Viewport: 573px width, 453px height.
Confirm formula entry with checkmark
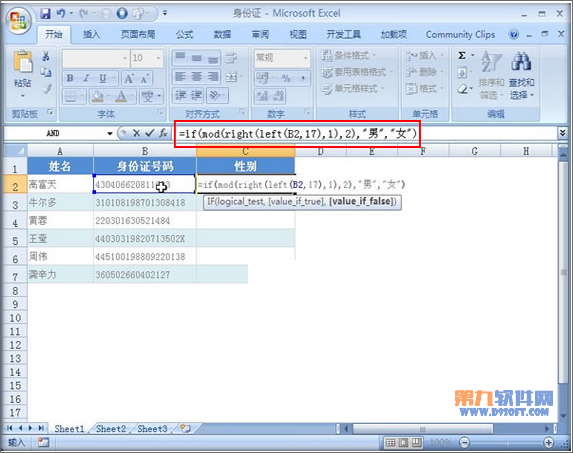pos(149,133)
